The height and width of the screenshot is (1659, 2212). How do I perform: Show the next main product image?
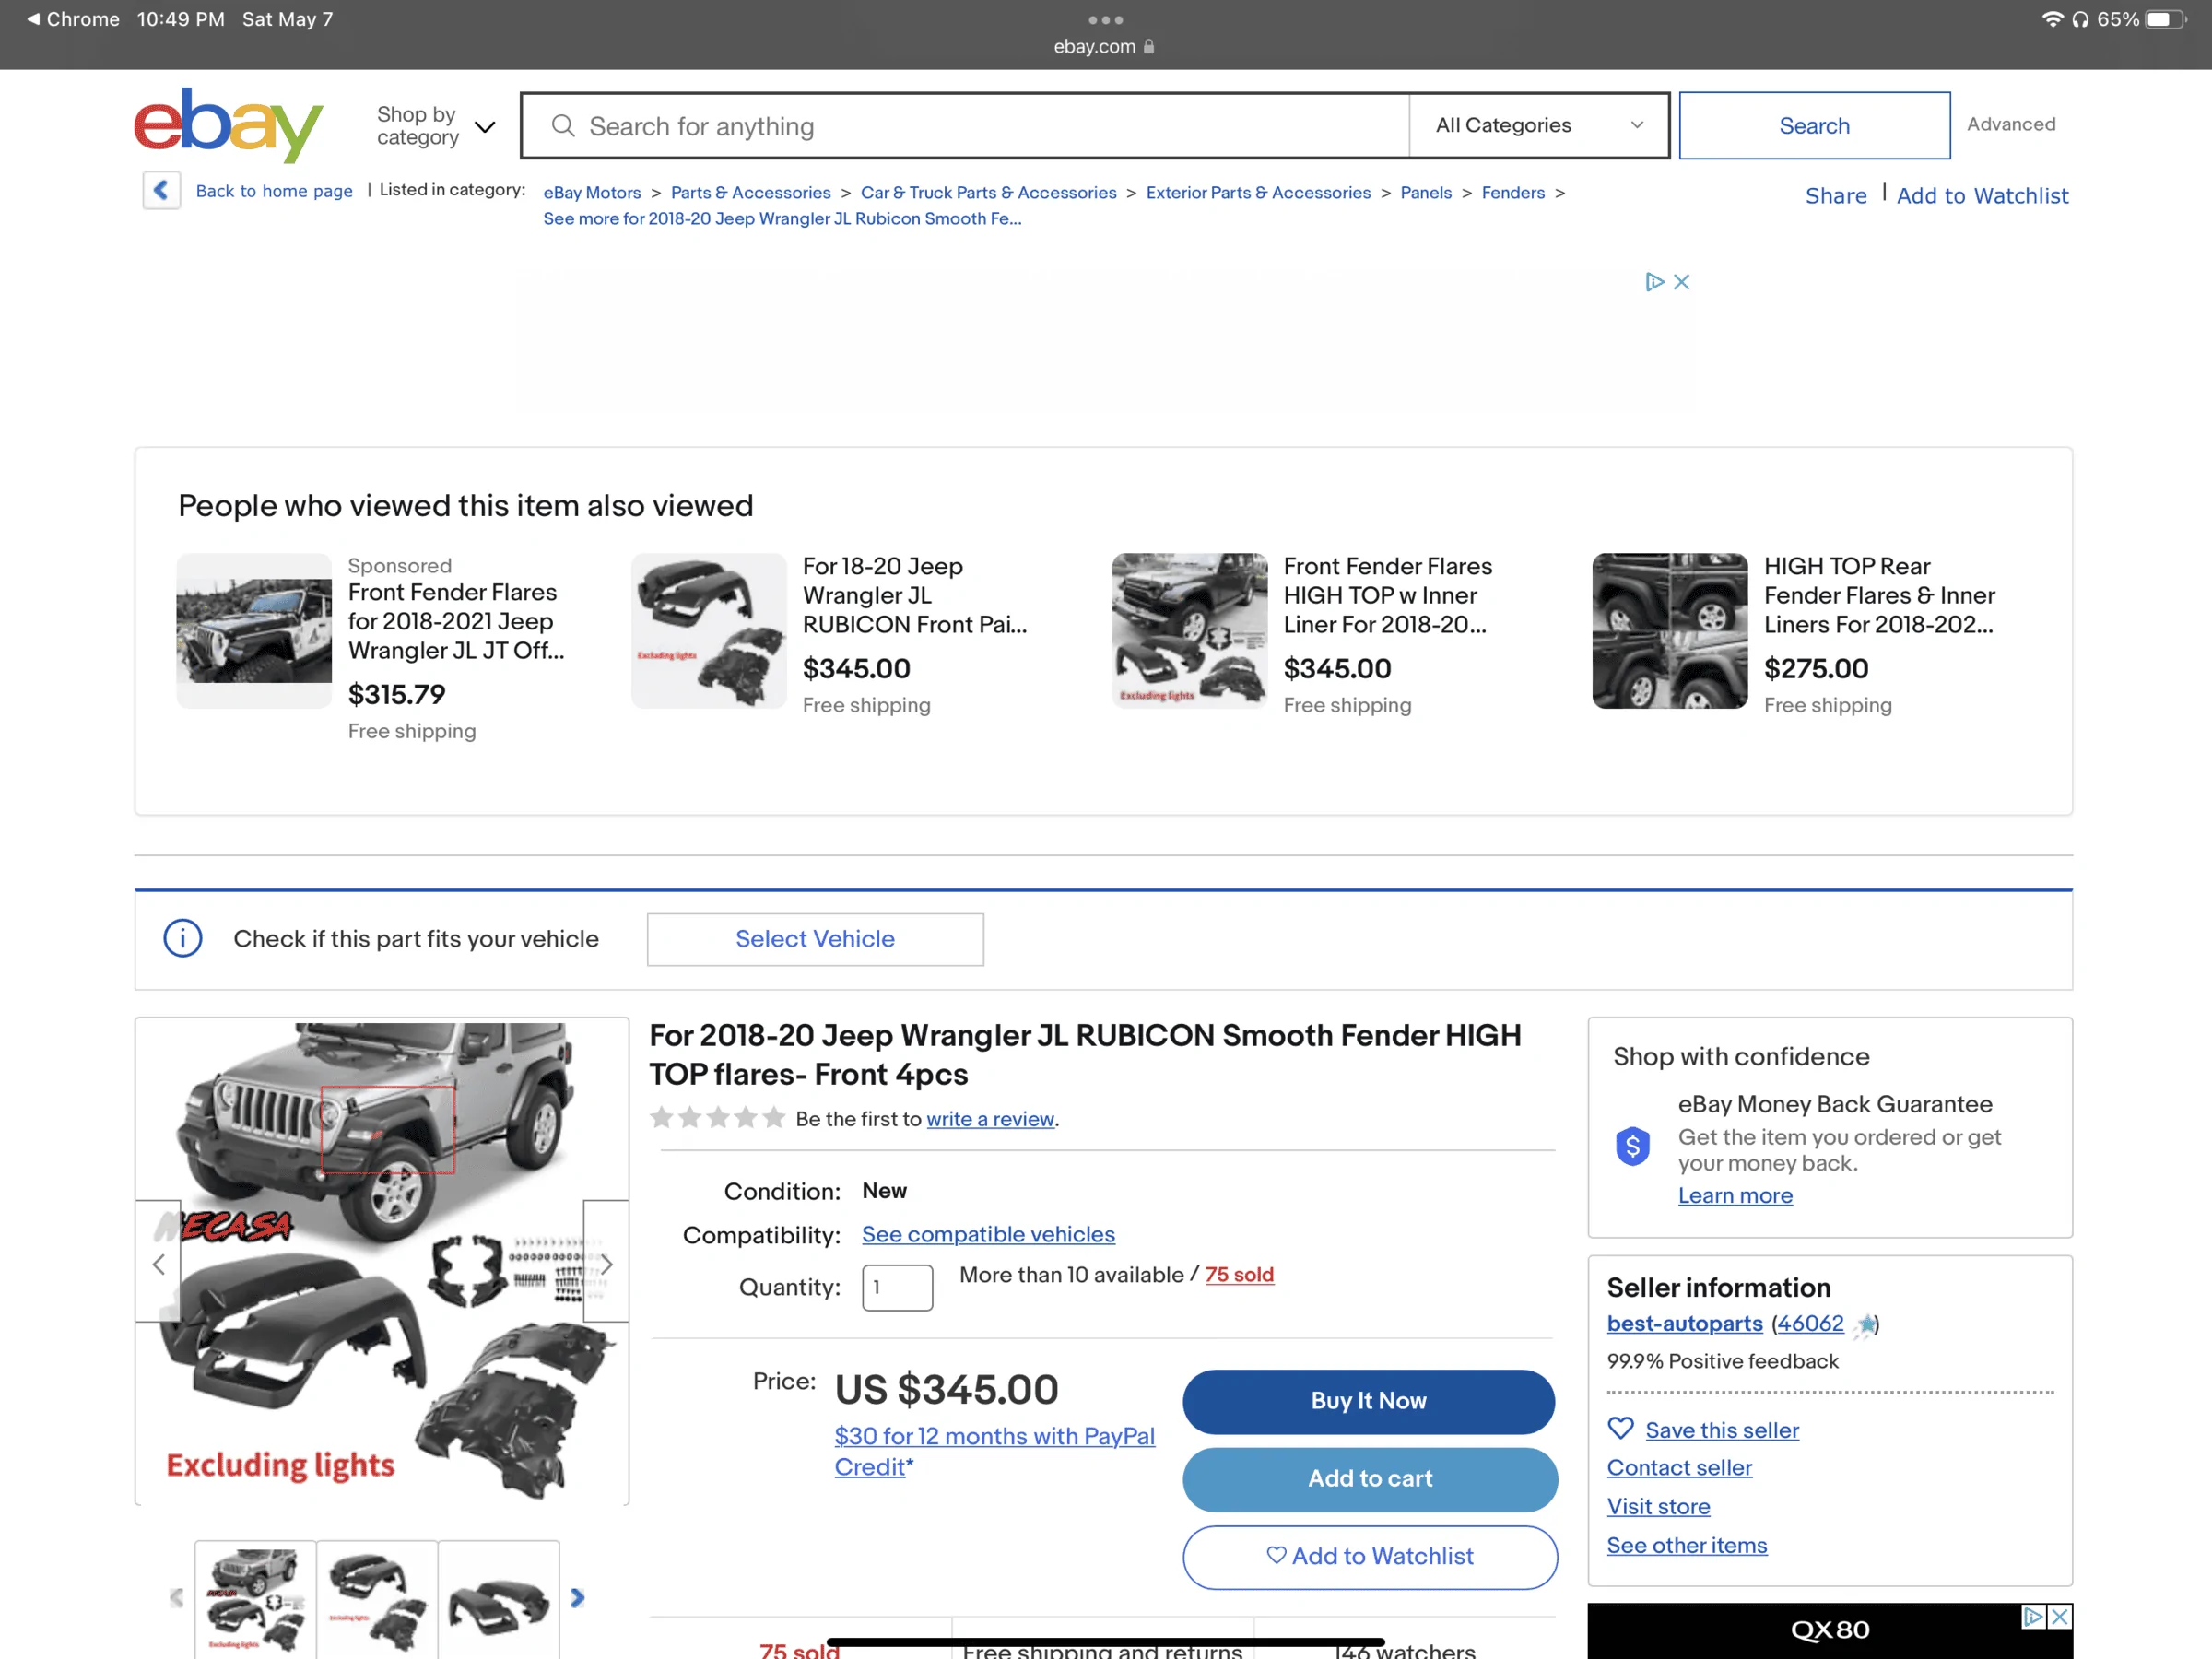click(x=605, y=1263)
